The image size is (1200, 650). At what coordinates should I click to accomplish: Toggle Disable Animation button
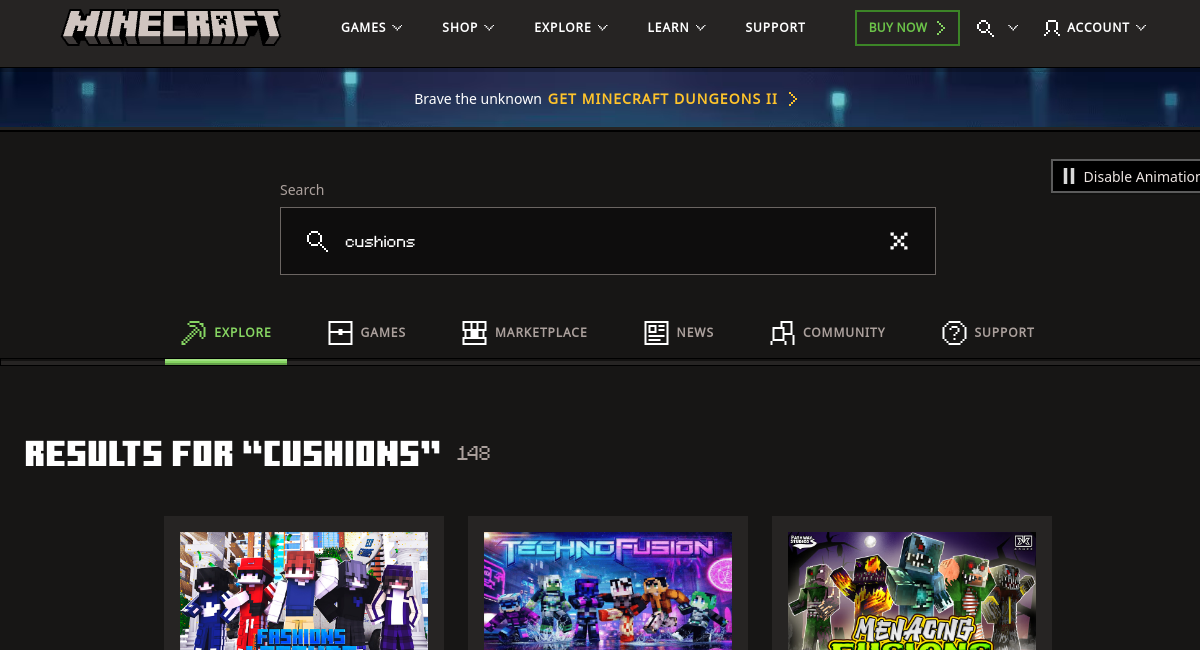point(1126,176)
